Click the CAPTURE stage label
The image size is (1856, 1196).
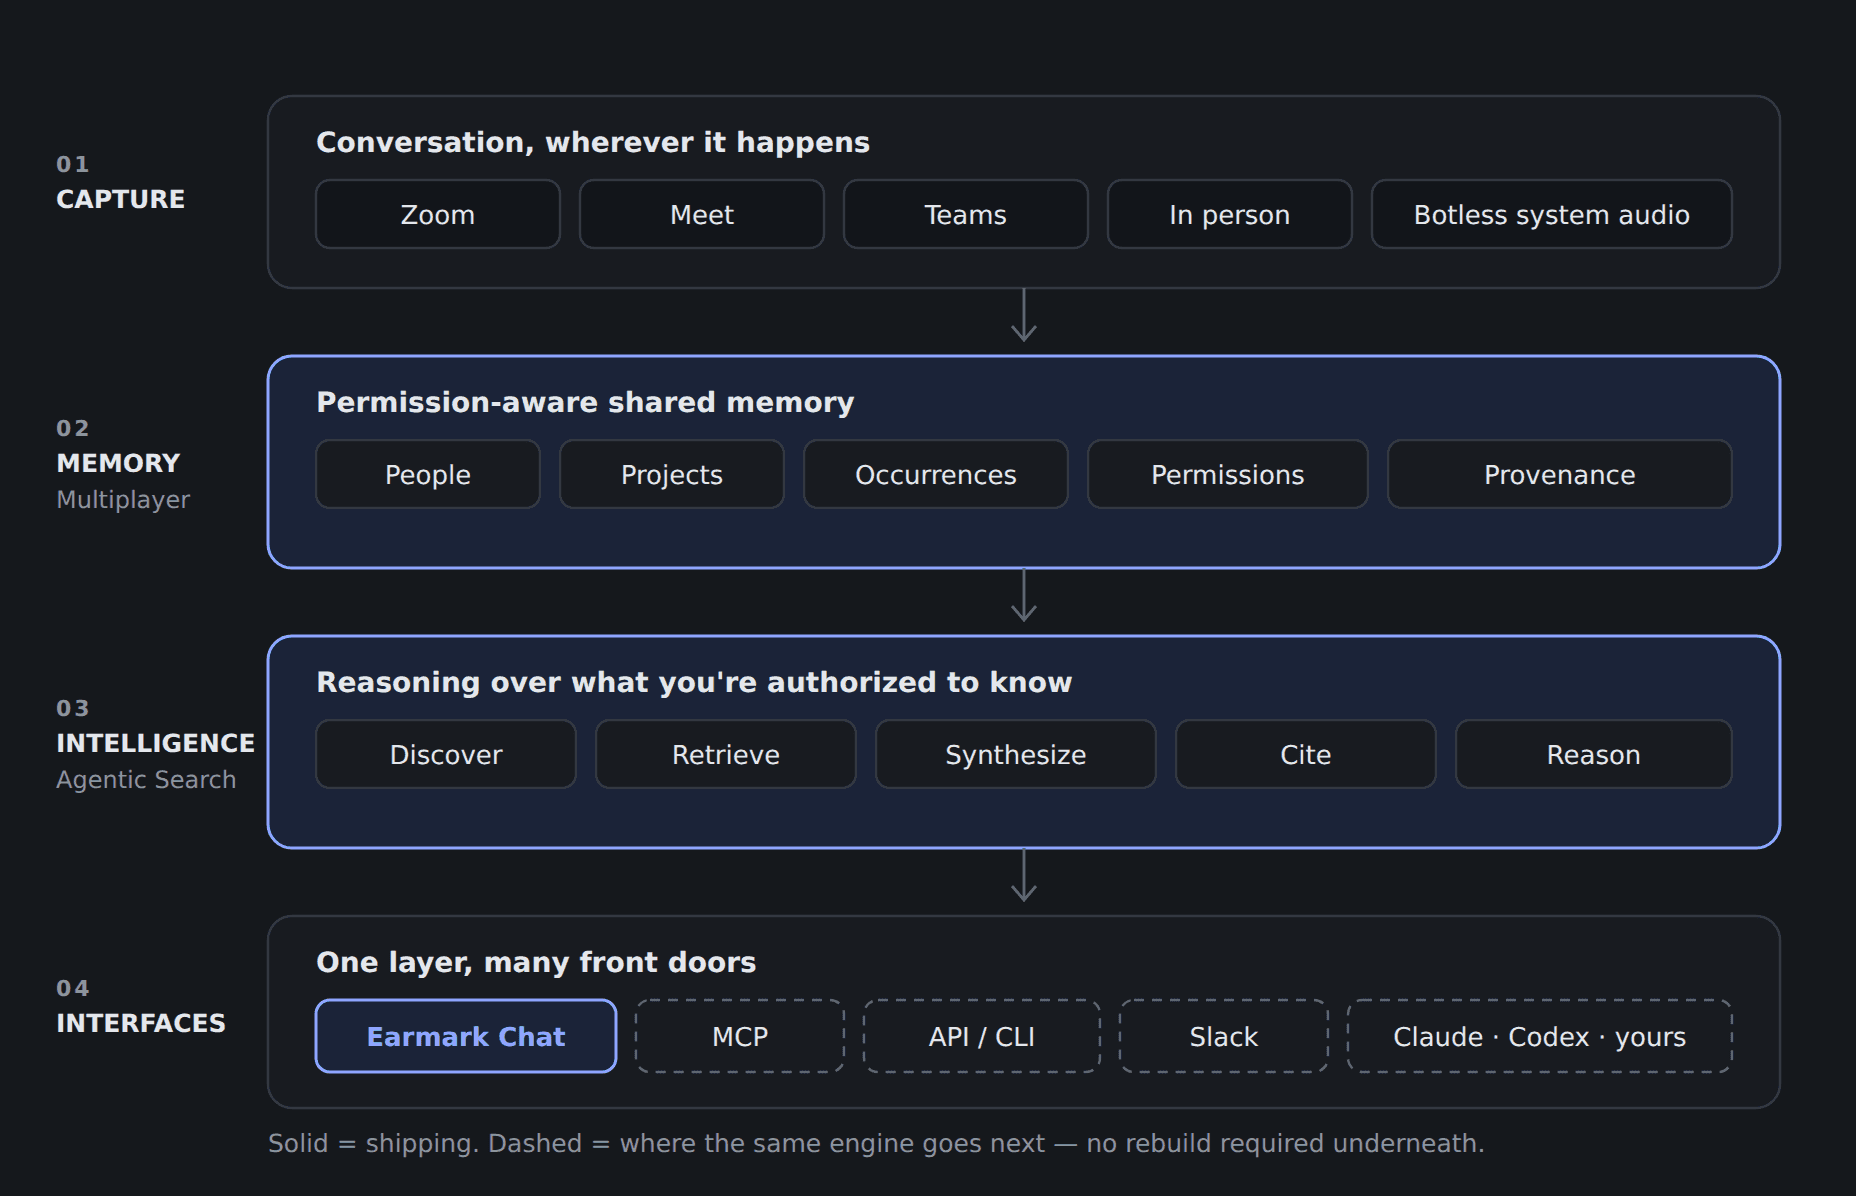[x=120, y=199]
